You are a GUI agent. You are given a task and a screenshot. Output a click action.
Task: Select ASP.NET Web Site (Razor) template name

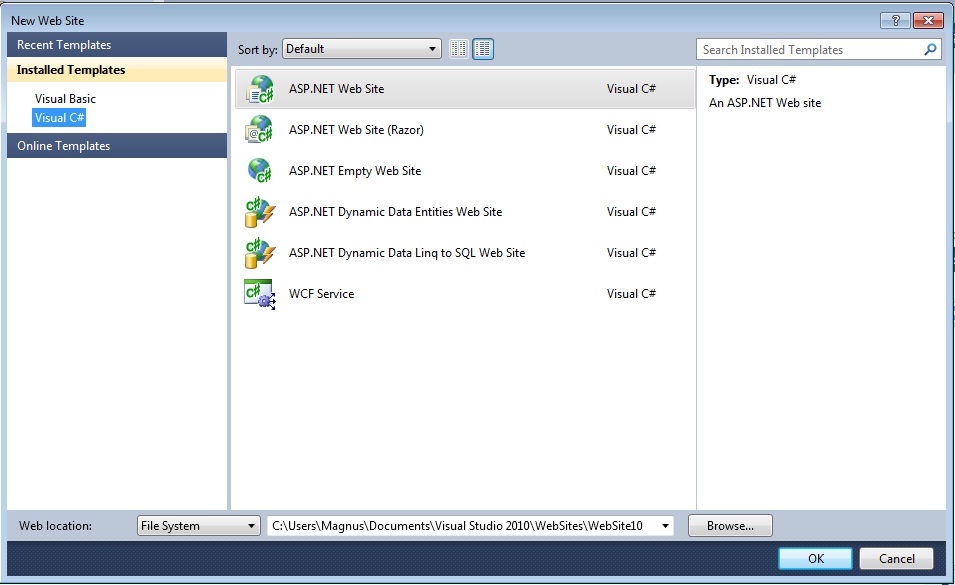click(356, 130)
